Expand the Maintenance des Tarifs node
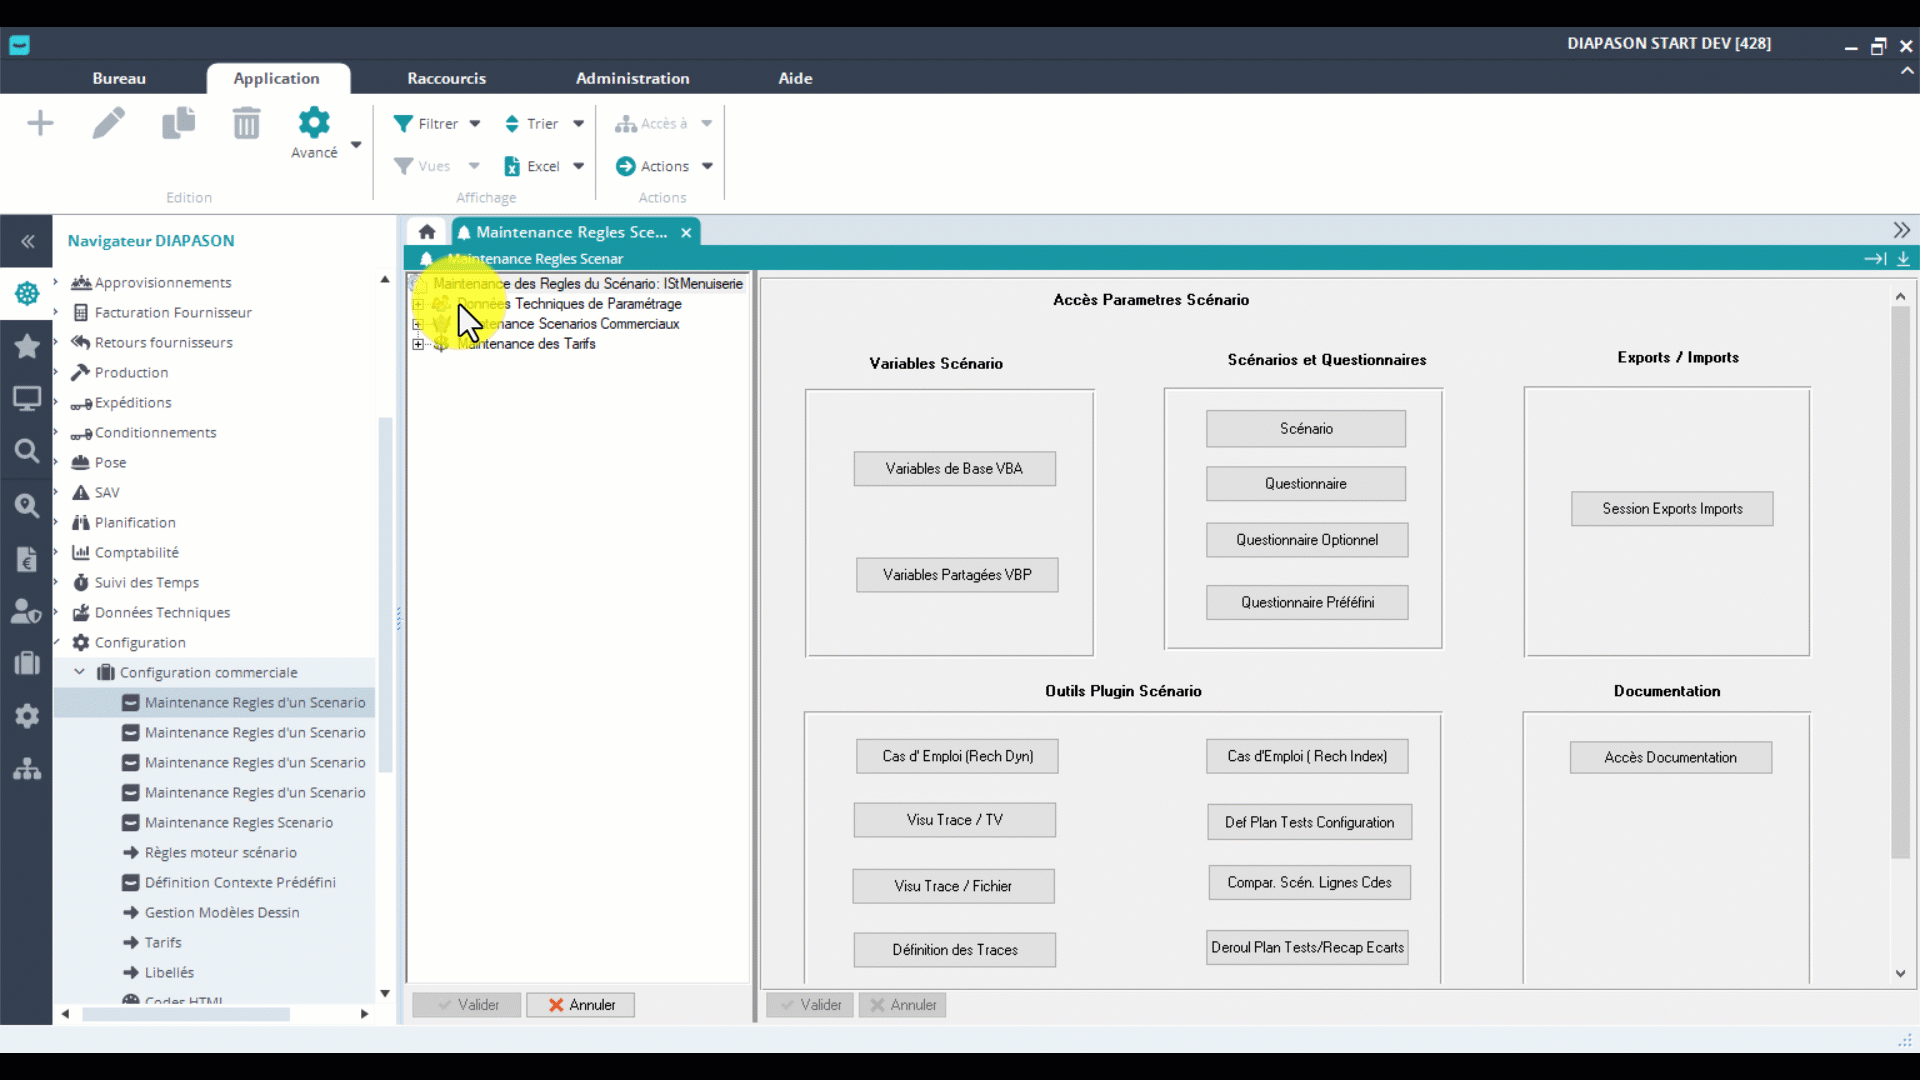 click(418, 344)
